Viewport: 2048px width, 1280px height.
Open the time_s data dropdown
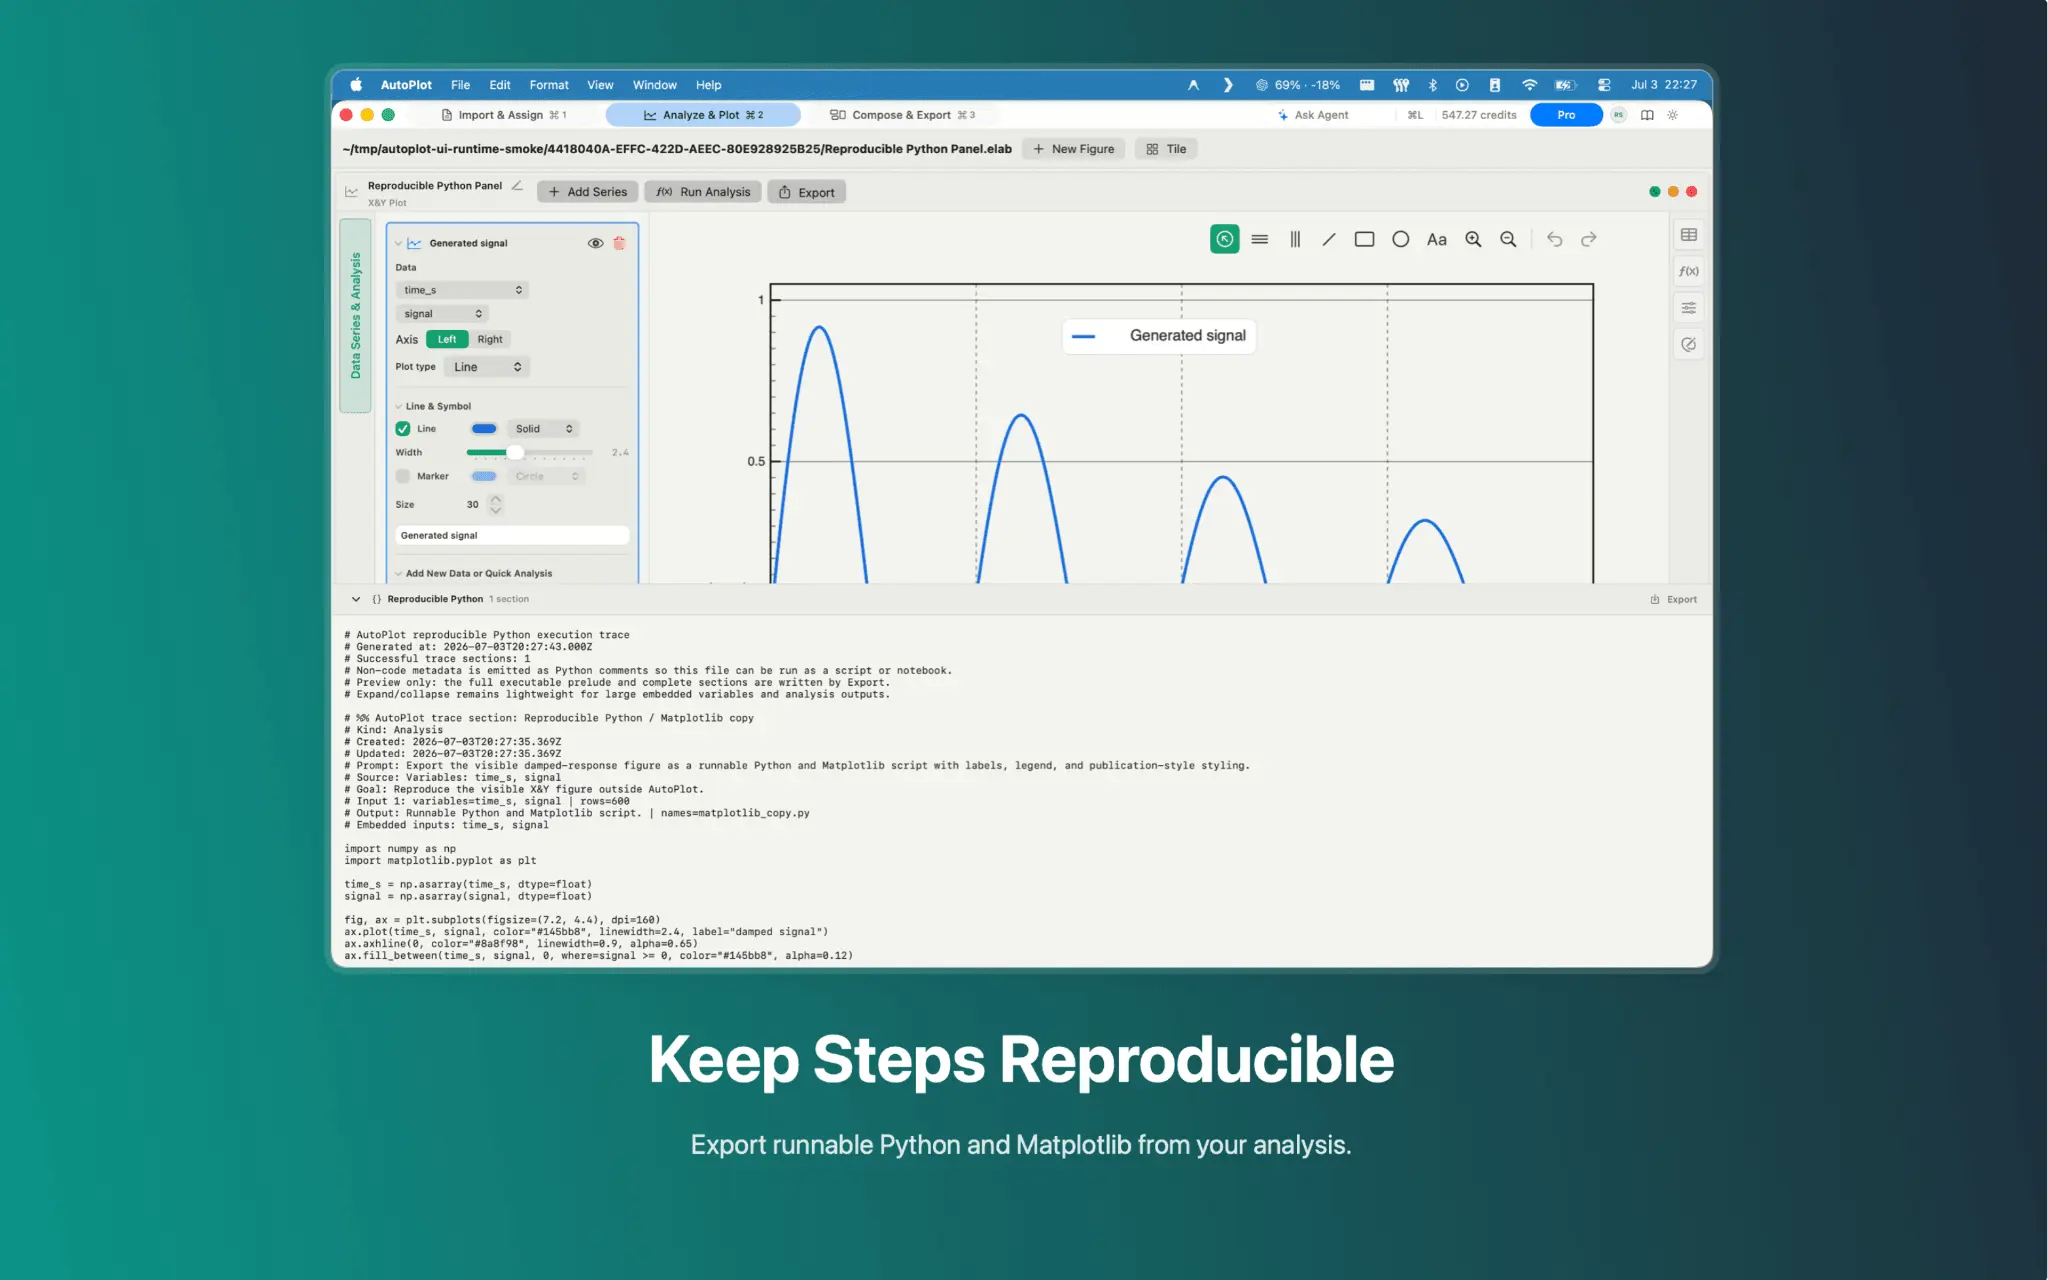(462, 290)
